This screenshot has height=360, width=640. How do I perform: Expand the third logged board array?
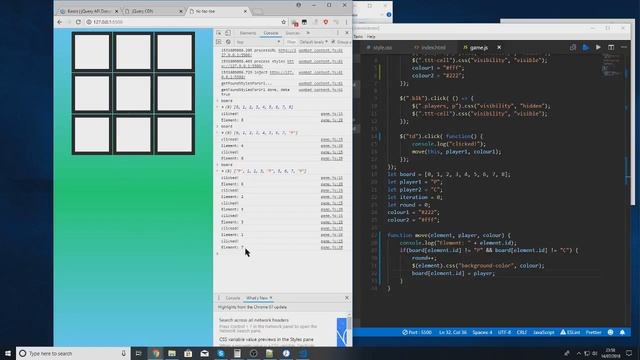click(222, 171)
